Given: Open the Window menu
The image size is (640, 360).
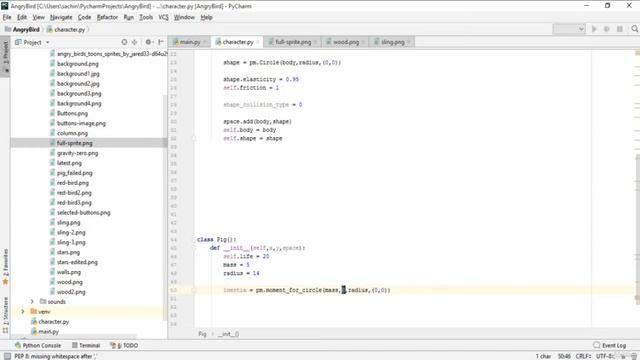Looking at the screenshot, I should (x=184, y=17).
